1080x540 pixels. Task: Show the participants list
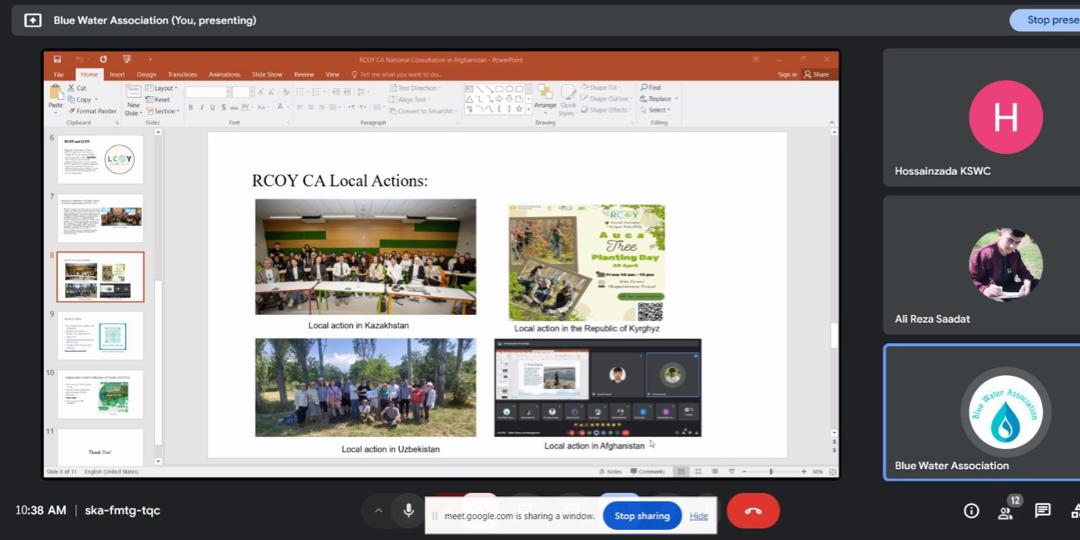point(1006,512)
